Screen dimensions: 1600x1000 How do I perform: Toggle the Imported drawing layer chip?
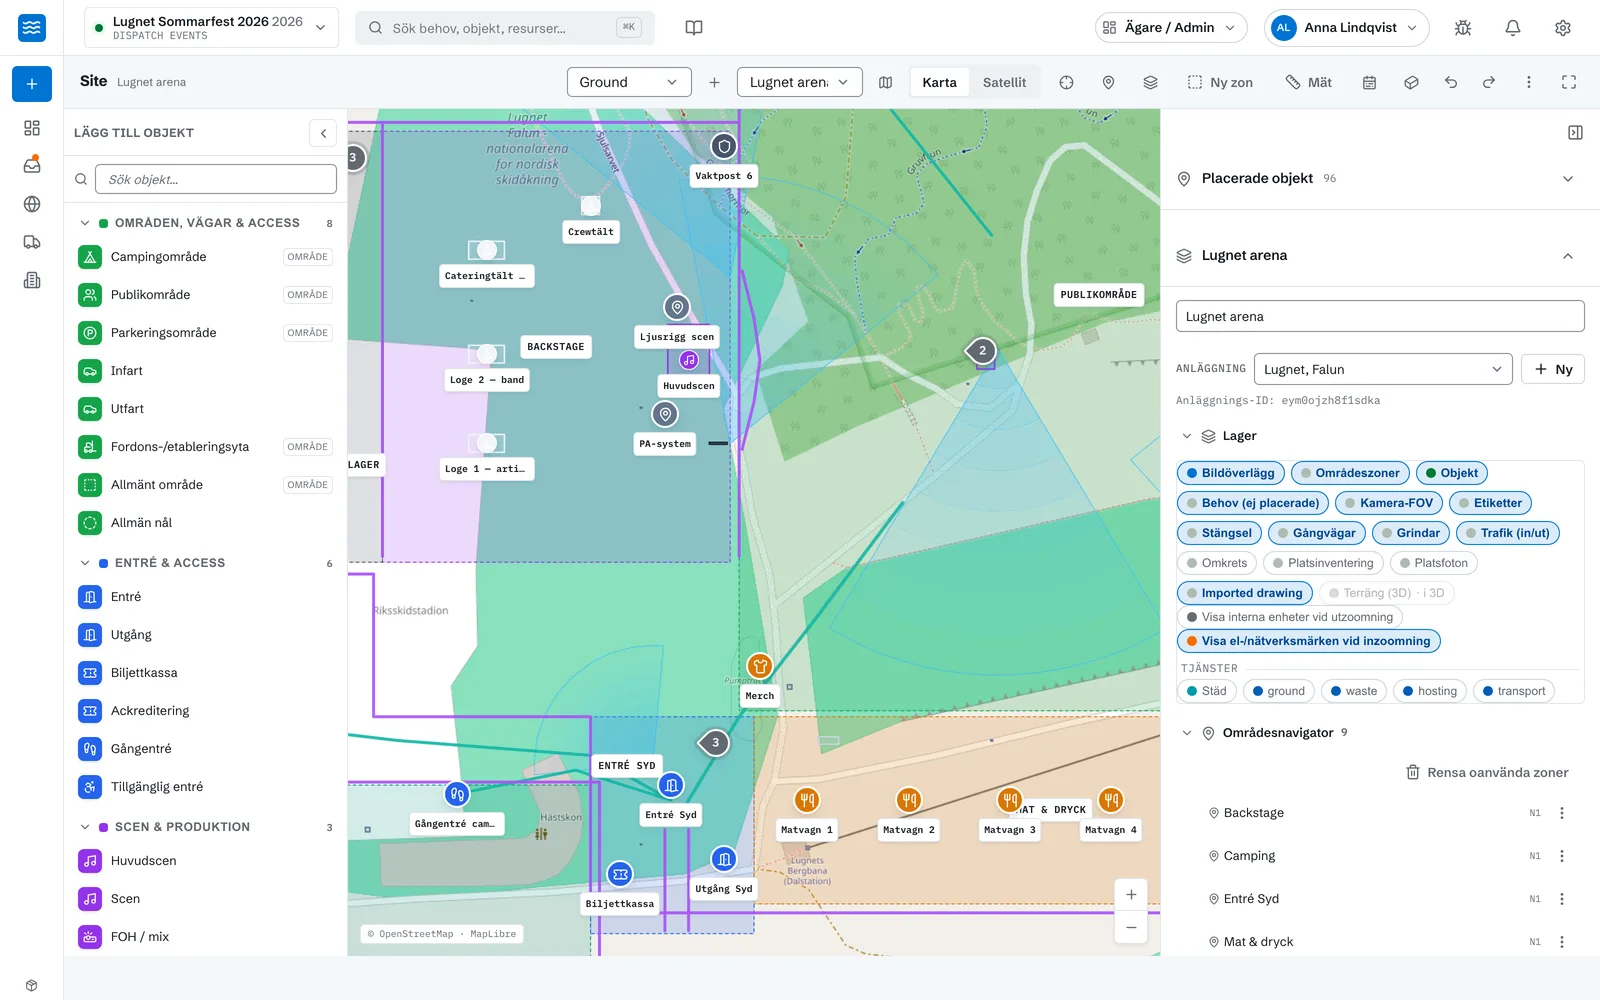(1245, 593)
